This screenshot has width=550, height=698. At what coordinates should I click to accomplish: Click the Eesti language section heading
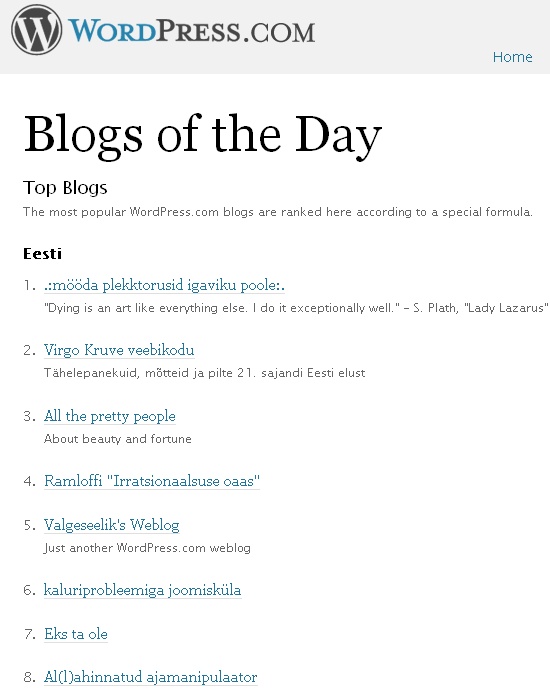[x=42, y=254]
